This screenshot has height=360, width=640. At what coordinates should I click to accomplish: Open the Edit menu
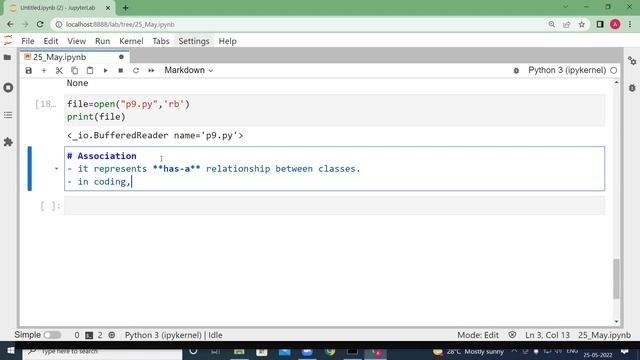(51, 41)
